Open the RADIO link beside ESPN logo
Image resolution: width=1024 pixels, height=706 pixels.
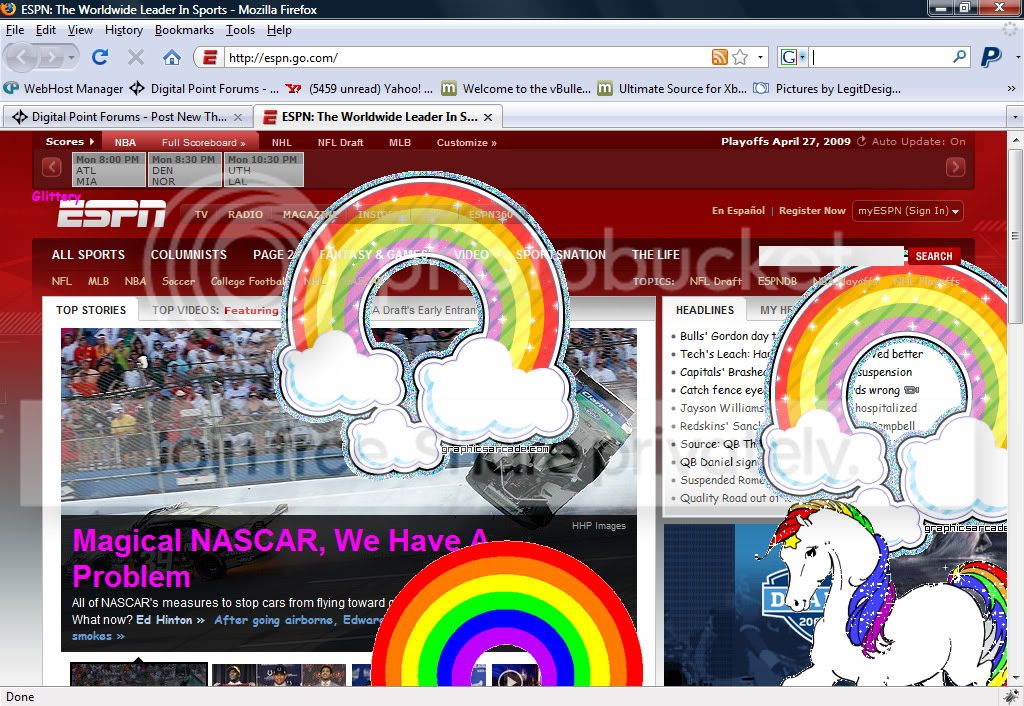point(246,214)
